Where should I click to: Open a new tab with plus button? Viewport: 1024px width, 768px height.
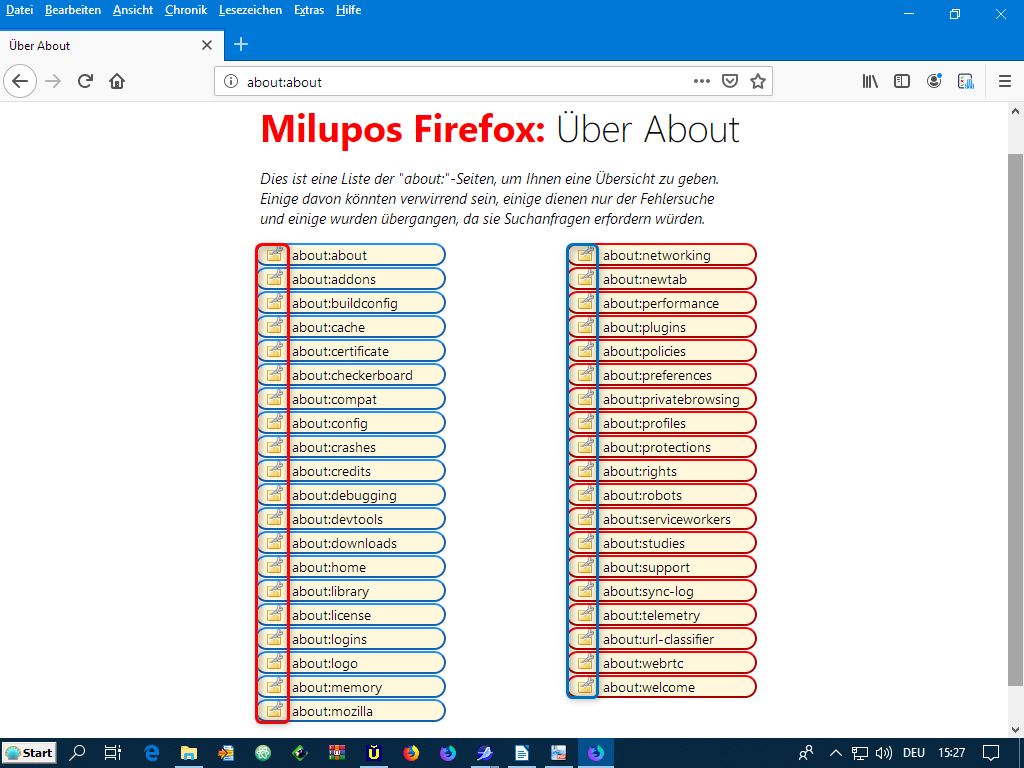tap(241, 44)
